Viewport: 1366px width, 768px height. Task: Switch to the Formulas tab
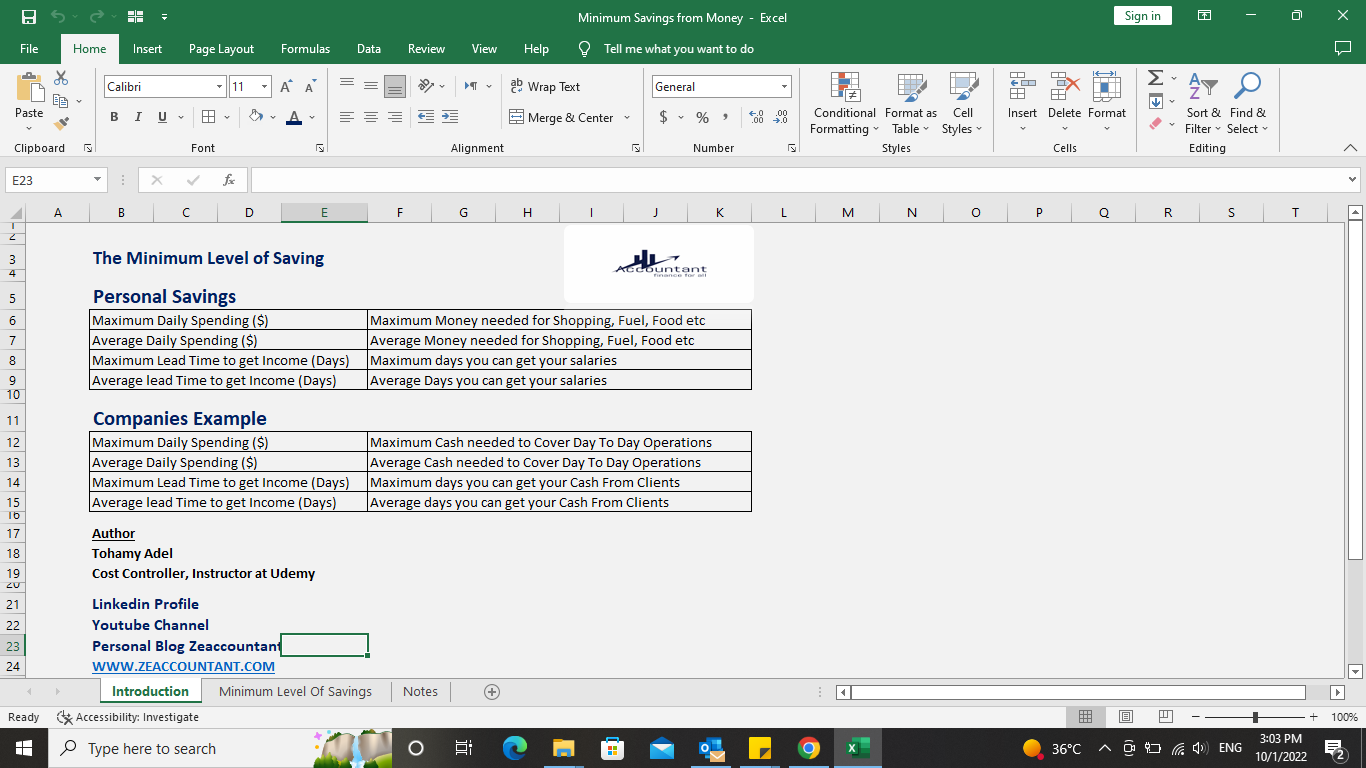[x=305, y=49]
